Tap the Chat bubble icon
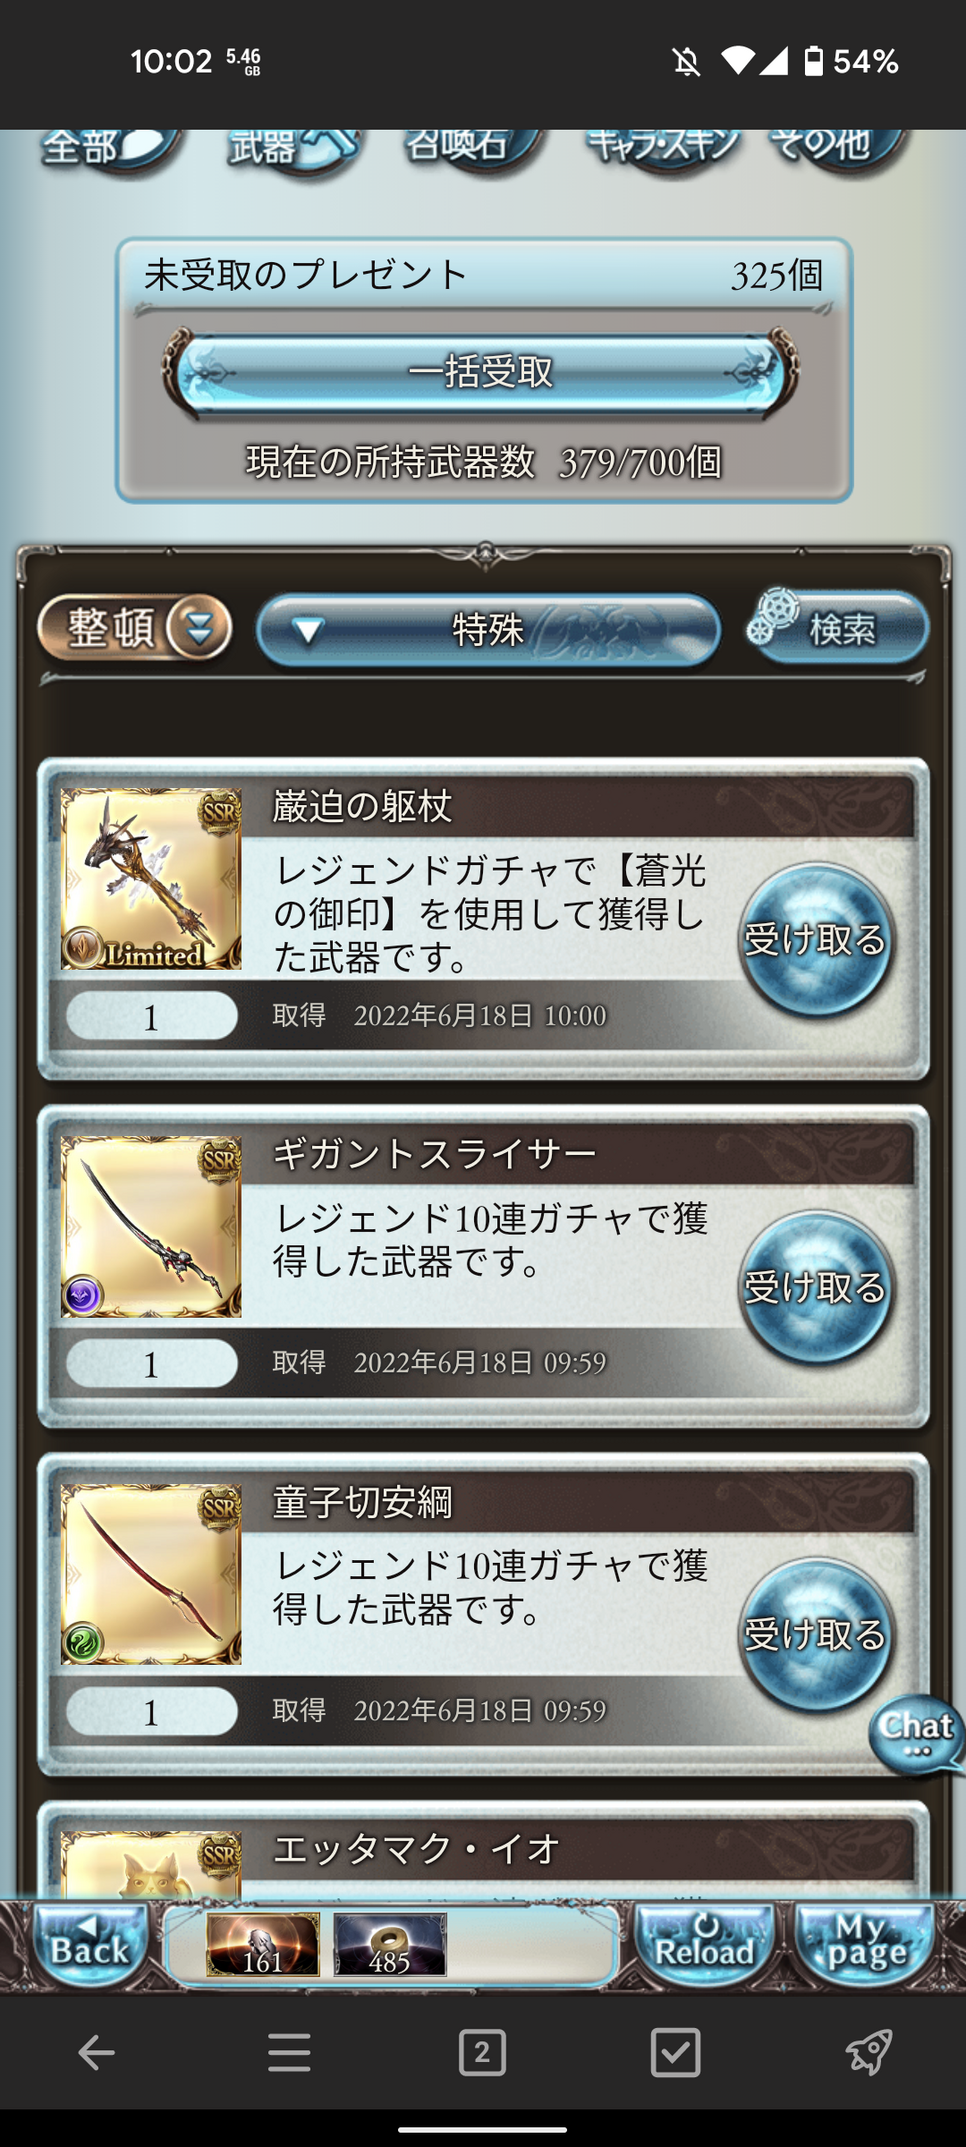The width and height of the screenshot is (966, 2147). [x=916, y=1735]
